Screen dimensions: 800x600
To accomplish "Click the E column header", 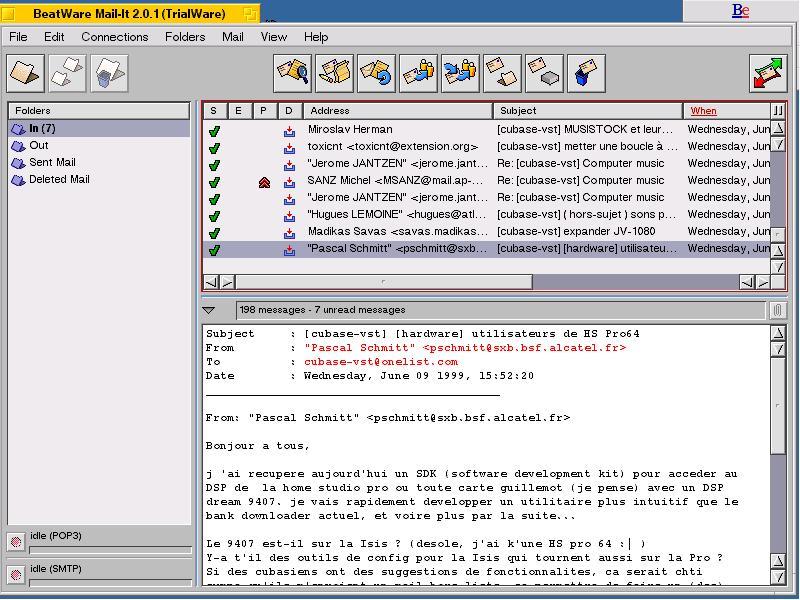I will pyautogui.click(x=238, y=111).
